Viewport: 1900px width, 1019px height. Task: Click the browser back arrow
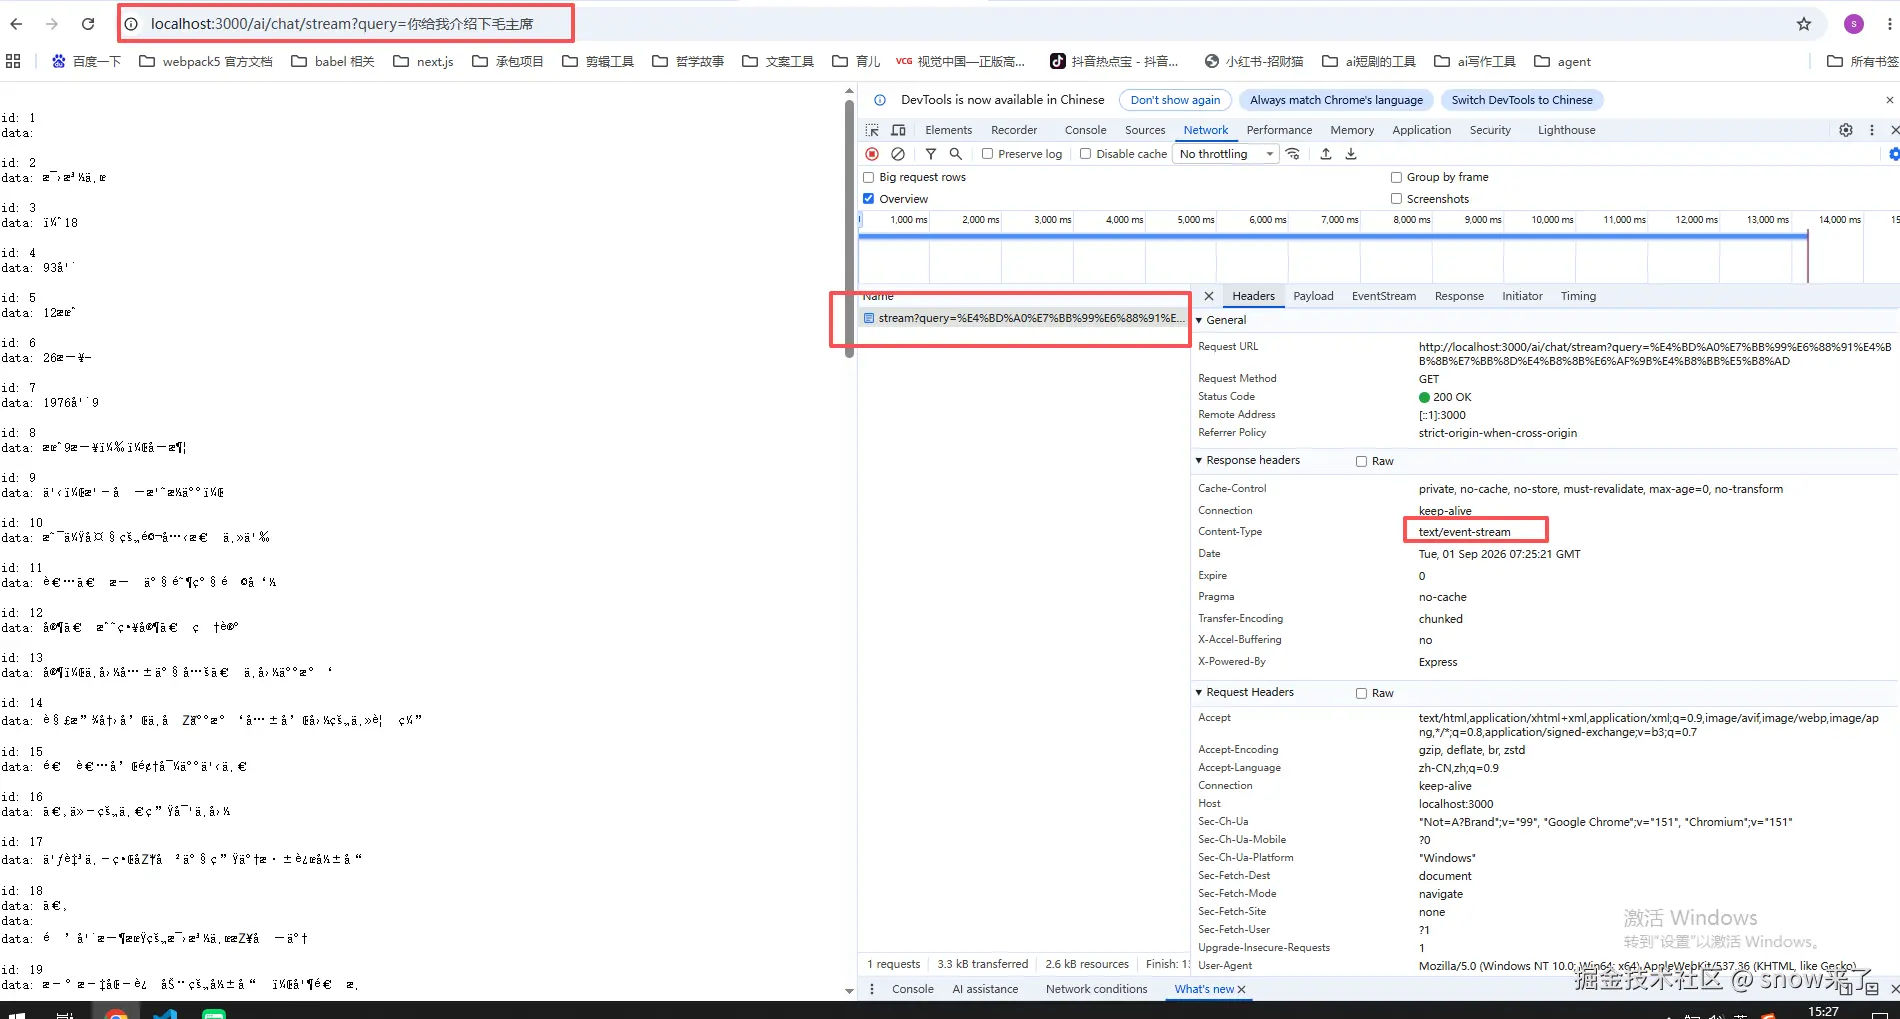pyautogui.click(x=16, y=24)
